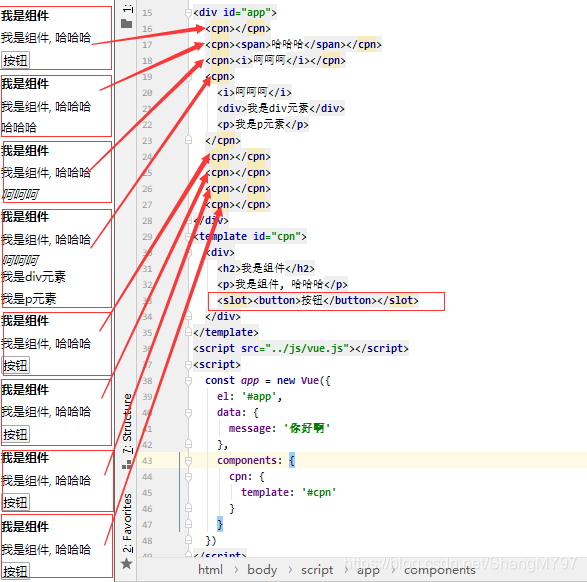This screenshot has width=587, height=582.
Task: Open the 1: Project side tab
Action: coord(127,8)
